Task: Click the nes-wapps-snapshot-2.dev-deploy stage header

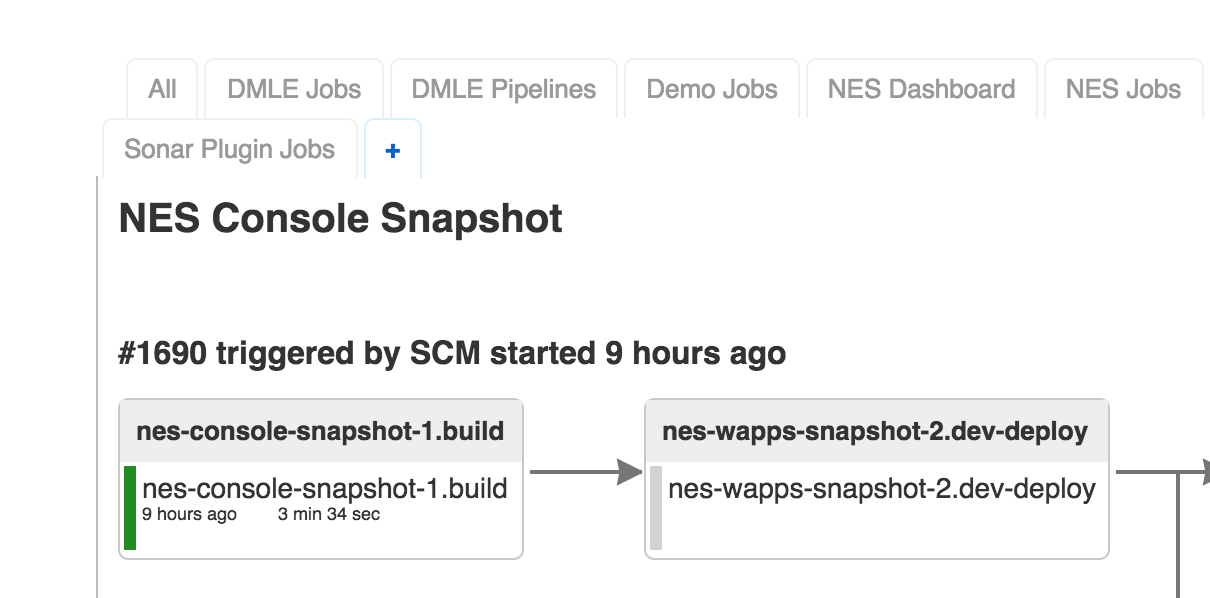Action: pyautogui.click(x=875, y=432)
